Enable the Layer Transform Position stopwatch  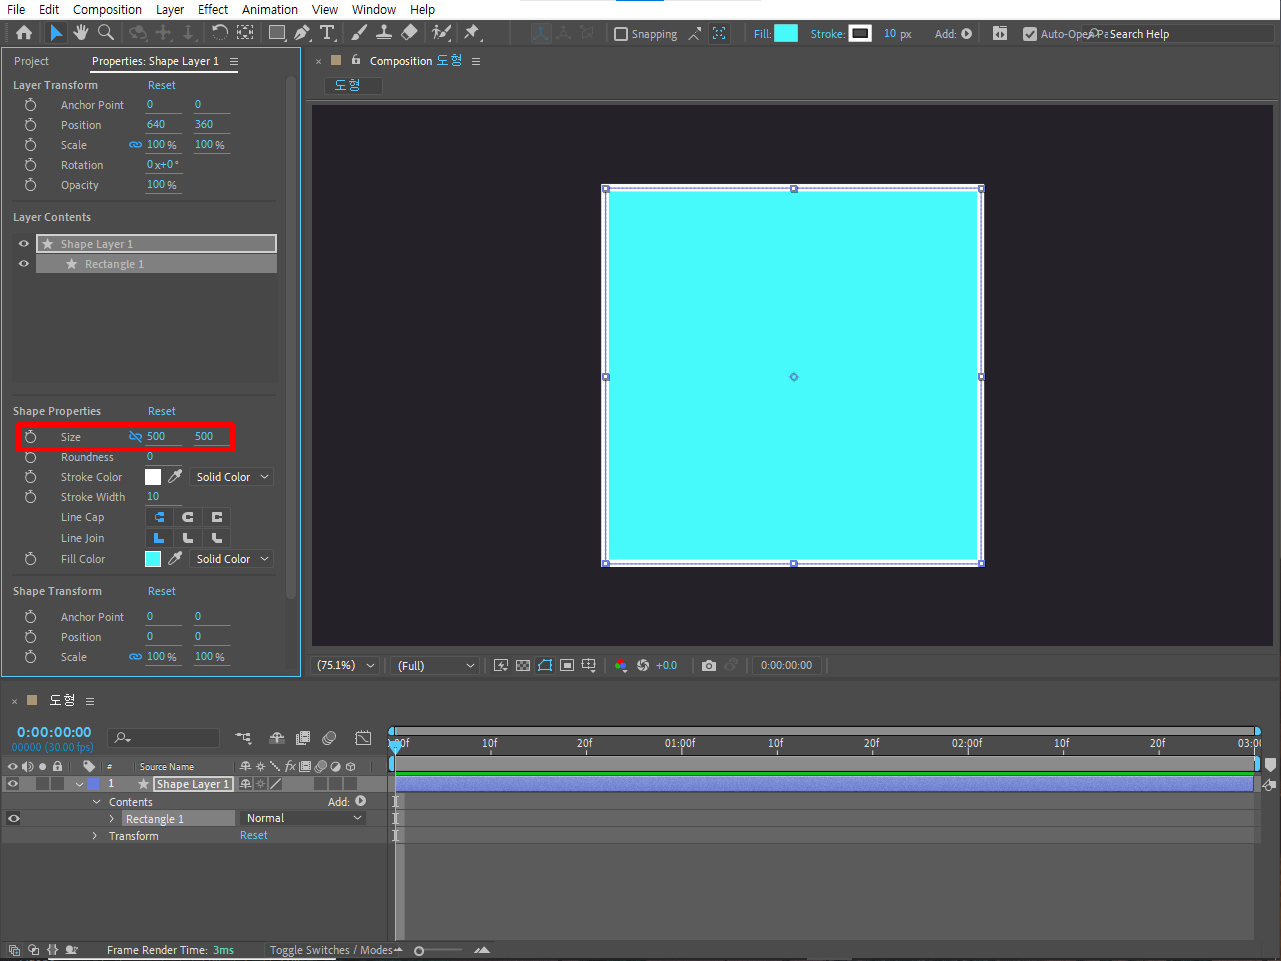pyautogui.click(x=30, y=125)
